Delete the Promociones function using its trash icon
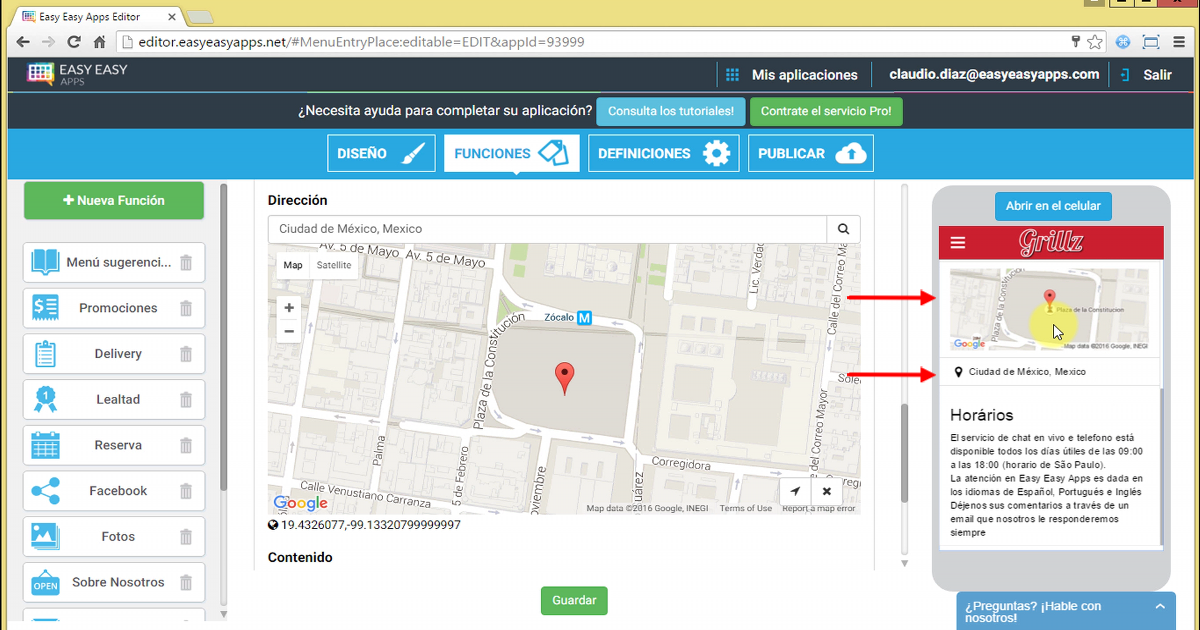 pos(186,308)
